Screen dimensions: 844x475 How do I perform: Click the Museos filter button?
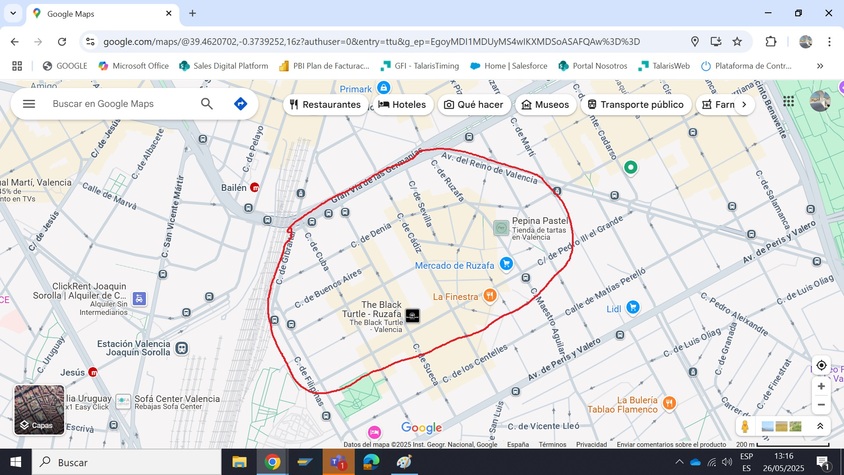pyautogui.click(x=545, y=105)
